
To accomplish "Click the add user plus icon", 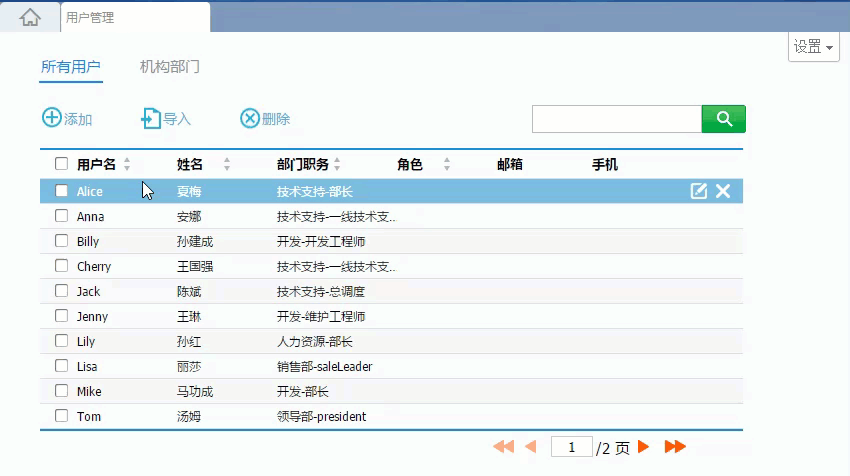I will click(x=52, y=118).
